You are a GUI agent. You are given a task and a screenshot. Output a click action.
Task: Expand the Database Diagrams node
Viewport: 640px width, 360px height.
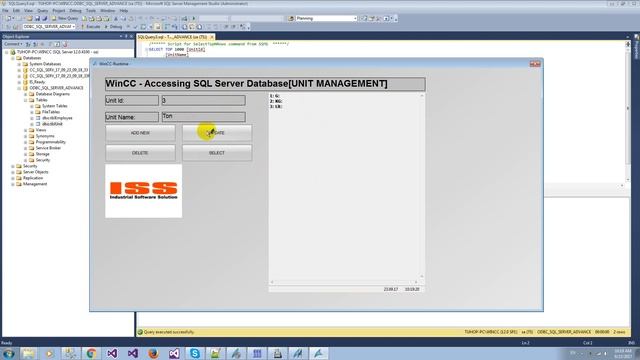pos(26,94)
